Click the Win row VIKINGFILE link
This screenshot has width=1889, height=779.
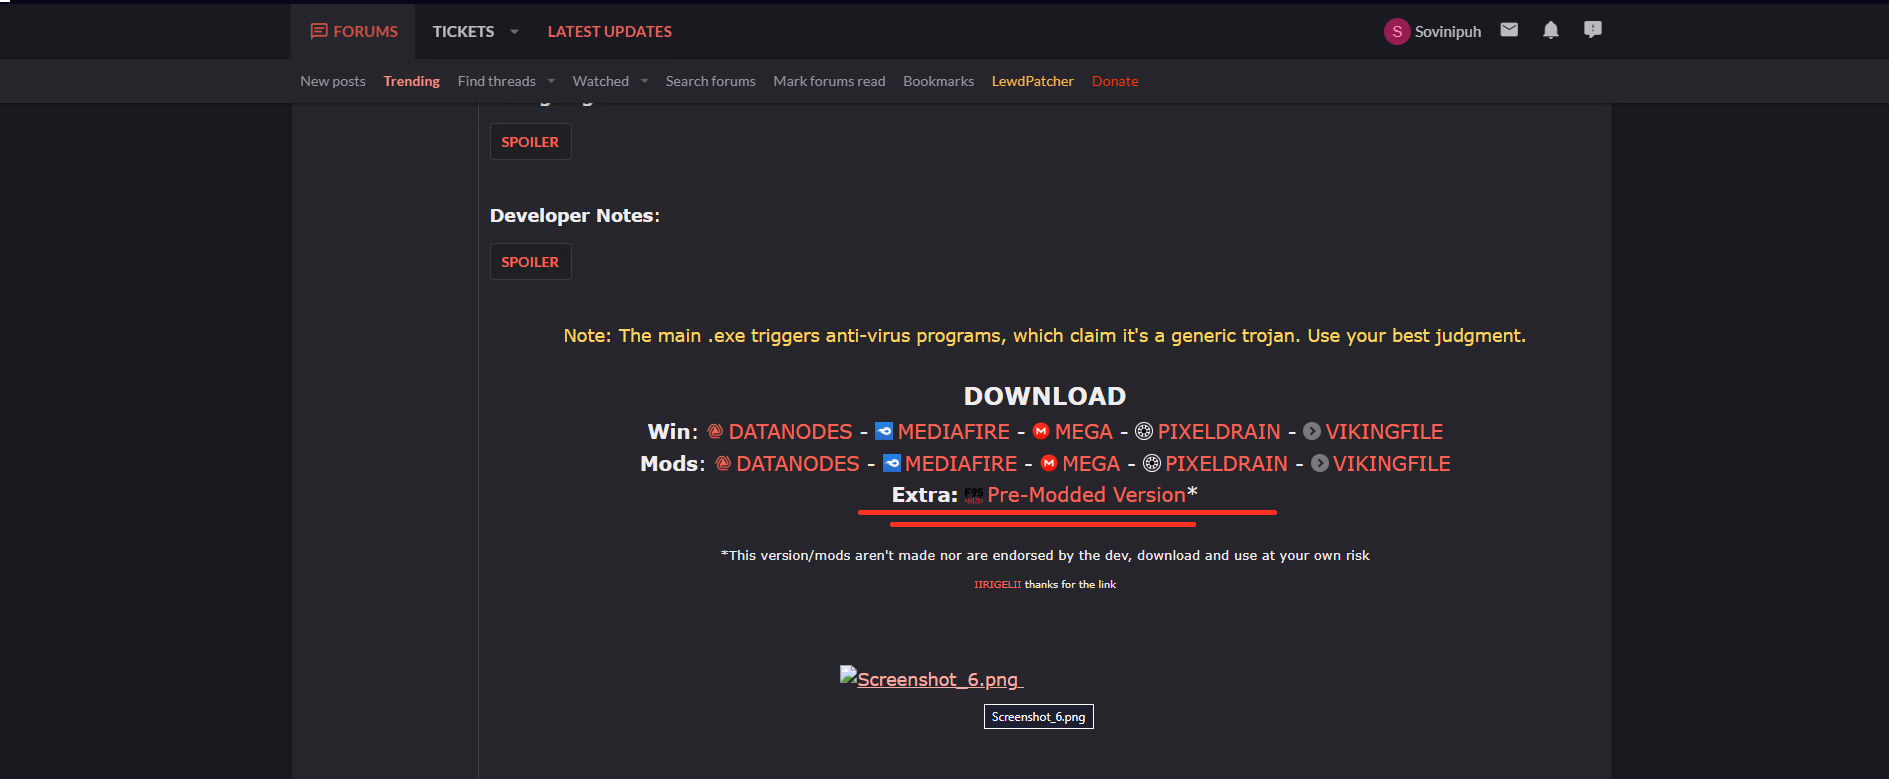(1383, 432)
